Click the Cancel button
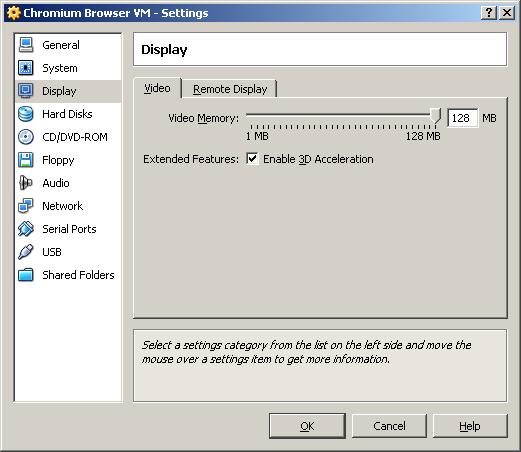 click(389, 426)
